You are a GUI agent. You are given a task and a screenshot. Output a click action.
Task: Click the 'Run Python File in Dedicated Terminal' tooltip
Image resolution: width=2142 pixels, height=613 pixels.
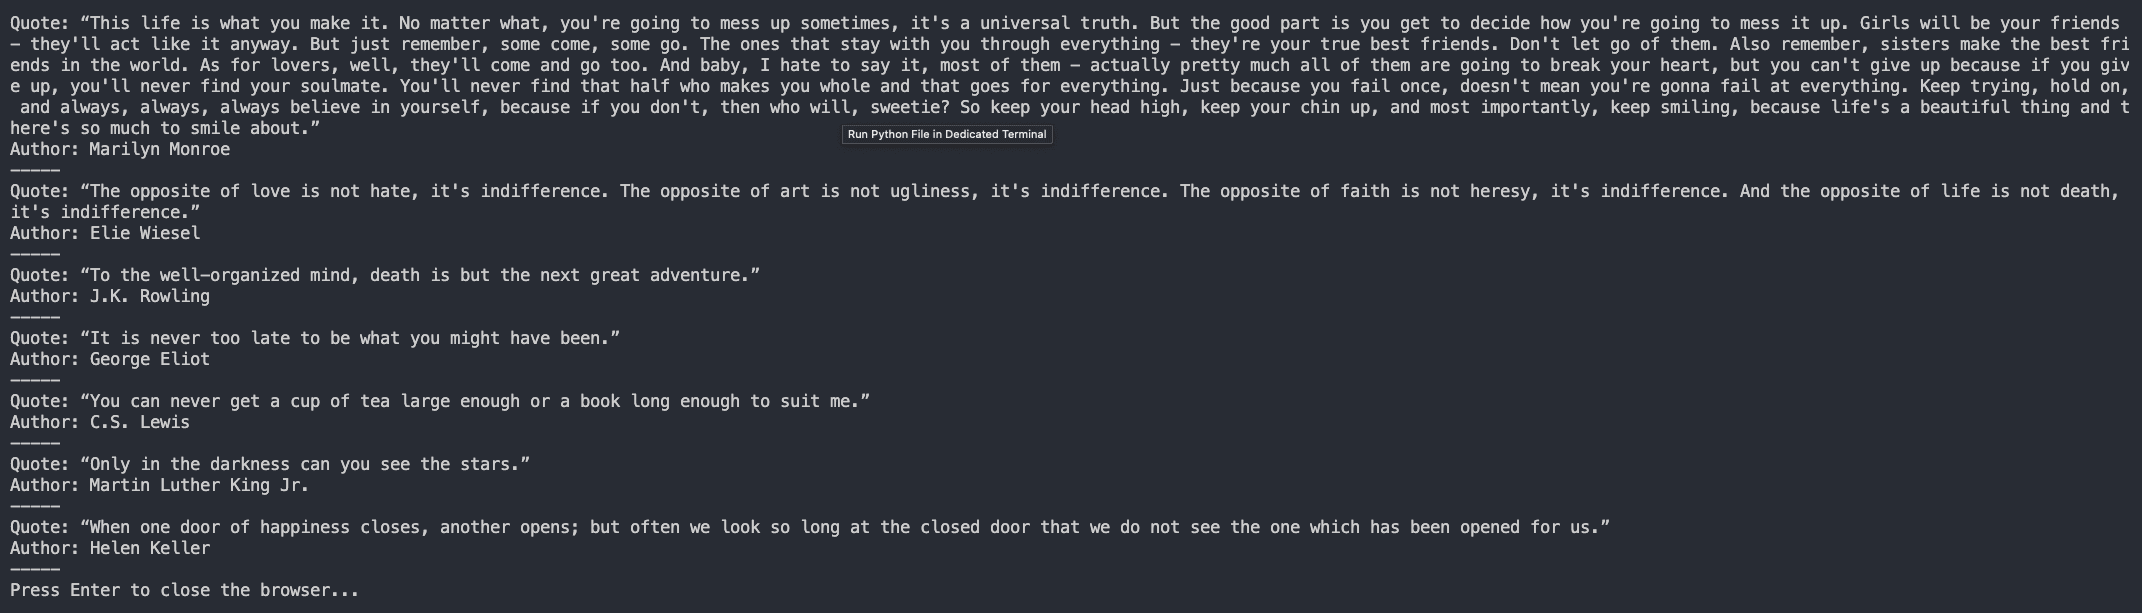point(947,134)
